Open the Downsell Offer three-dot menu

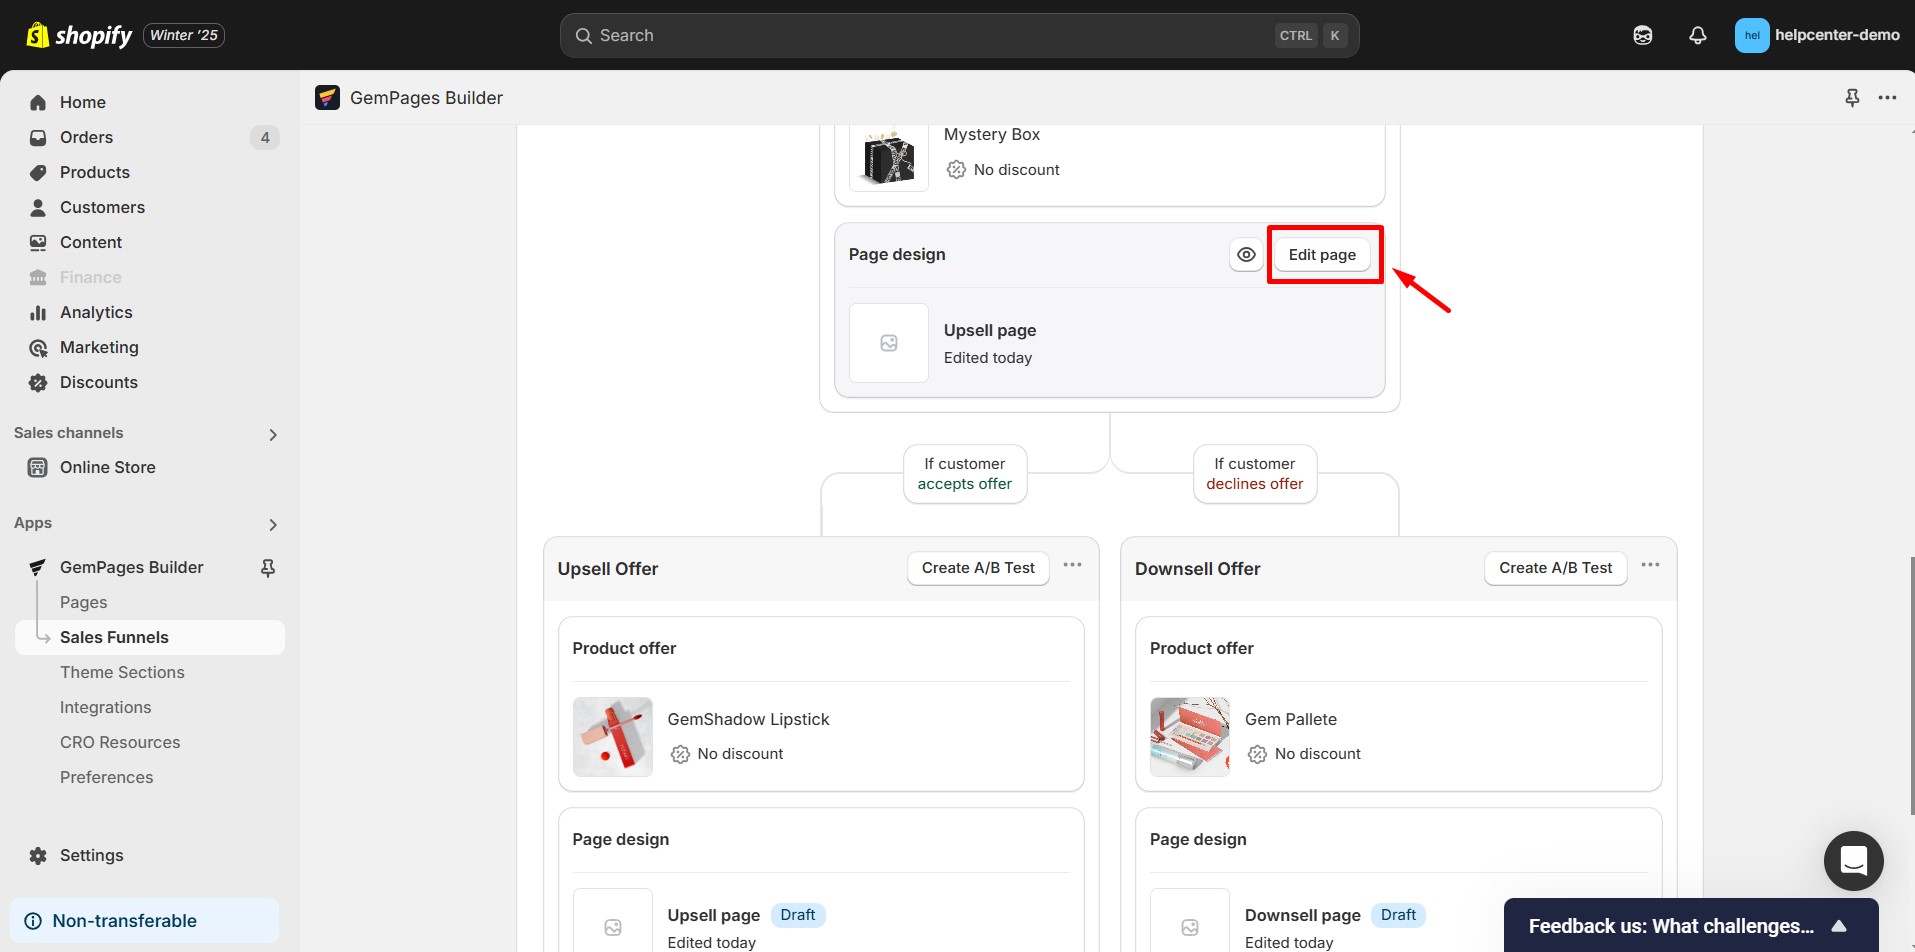[1650, 564]
